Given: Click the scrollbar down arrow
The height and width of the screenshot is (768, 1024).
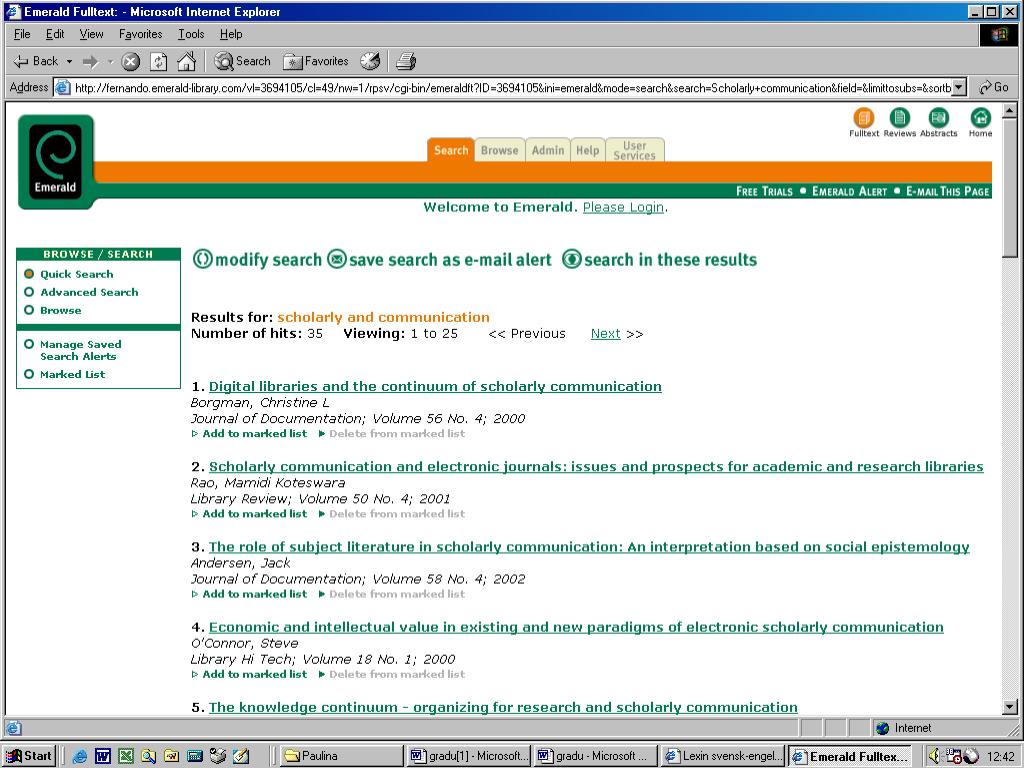Looking at the screenshot, I should point(1010,707).
